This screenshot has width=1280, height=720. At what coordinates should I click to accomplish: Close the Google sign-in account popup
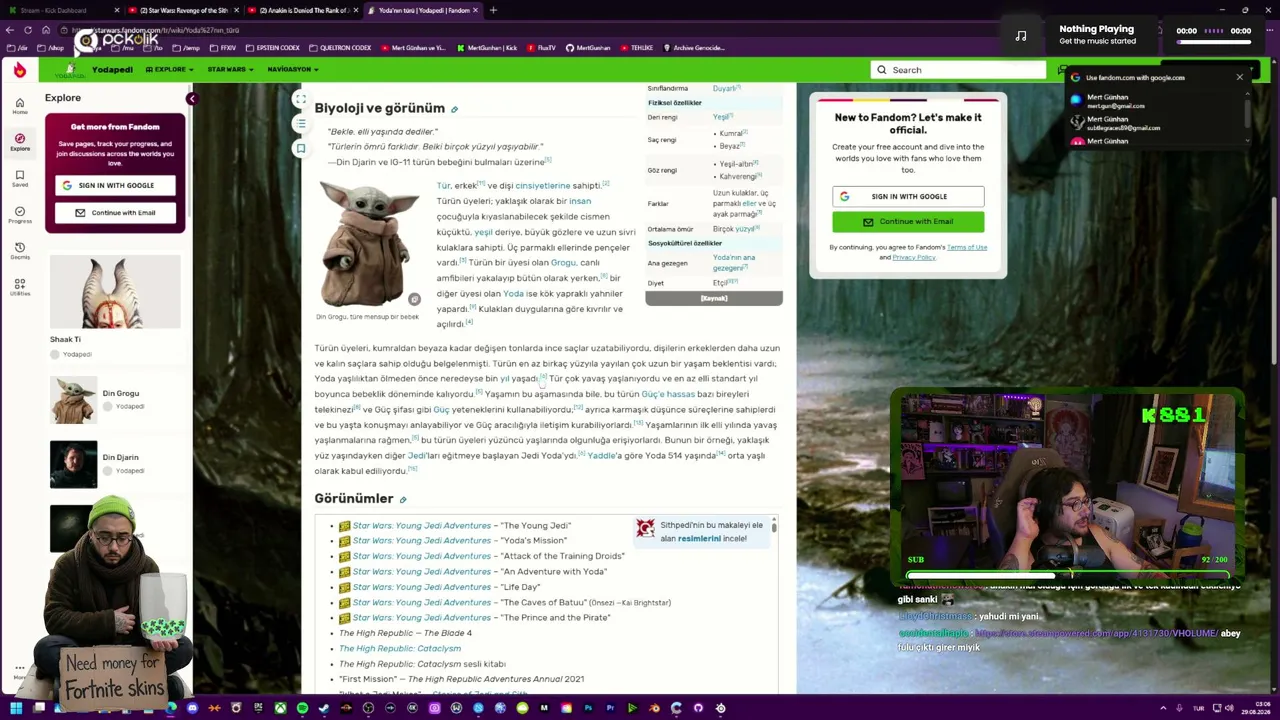tap(1239, 77)
